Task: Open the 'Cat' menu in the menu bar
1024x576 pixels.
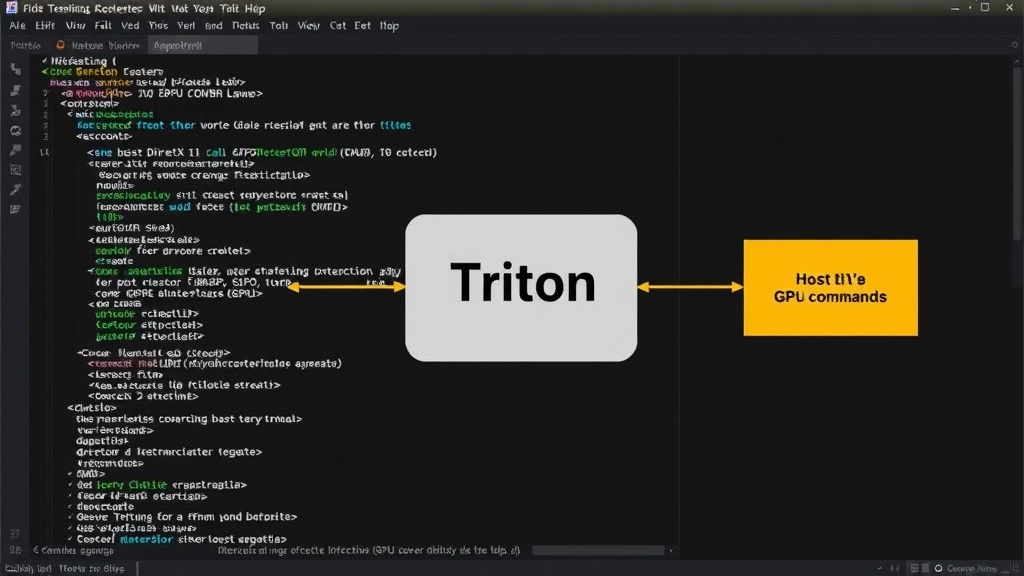Action: pyautogui.click(x=338, y=25)
